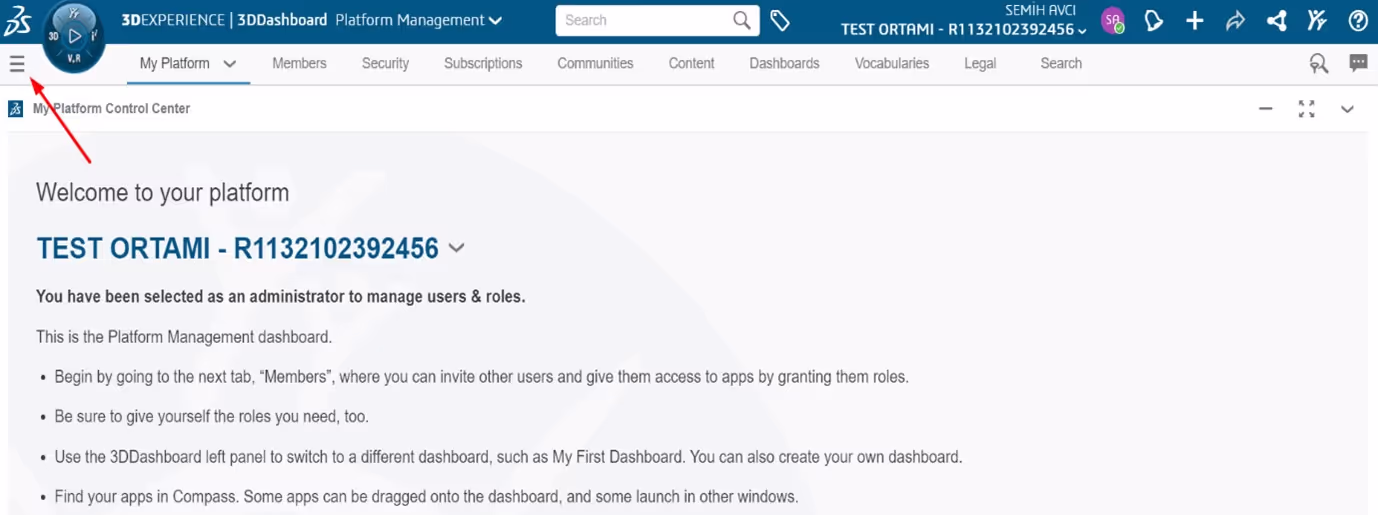Expand the TEST ORTAMI heading chevron

point(457,248)
